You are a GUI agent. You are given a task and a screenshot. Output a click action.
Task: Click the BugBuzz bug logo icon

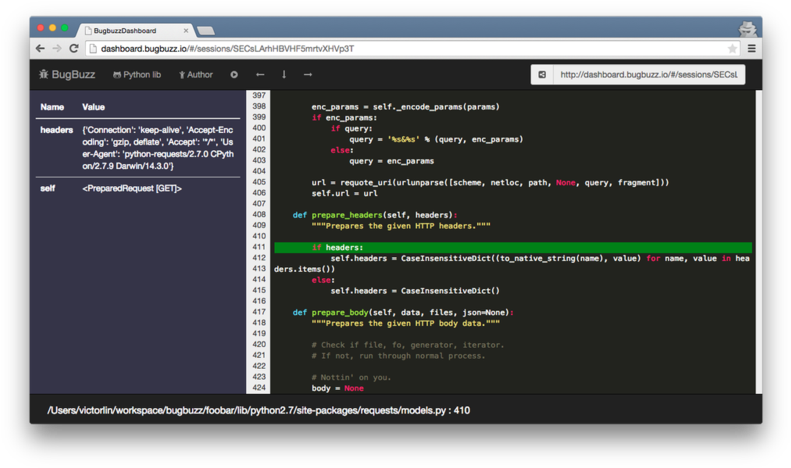coord(44,75)
